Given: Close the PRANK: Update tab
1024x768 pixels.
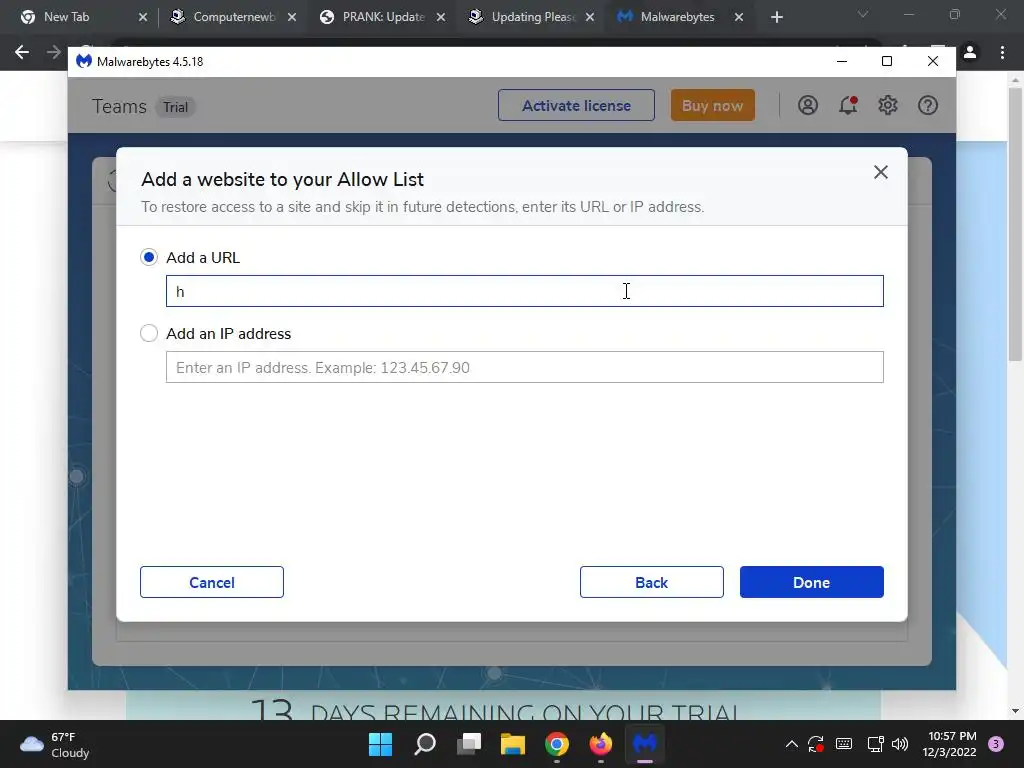Looking at the screenshot, I should (x=441, y=17).
